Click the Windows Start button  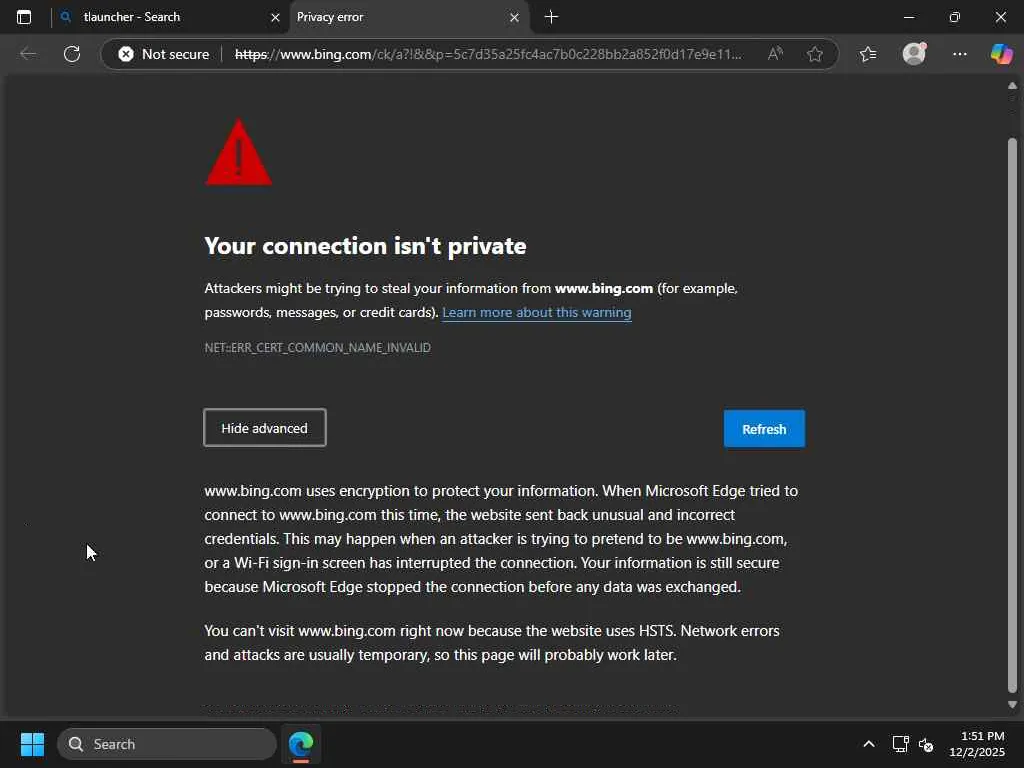(32, 744)
